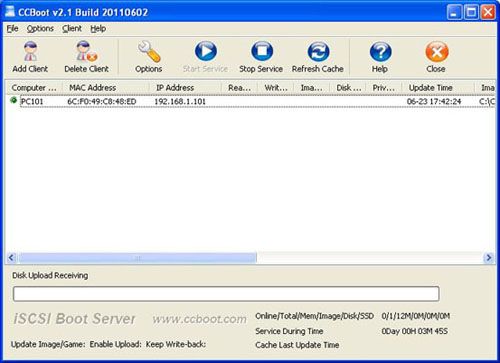Select the PC101 client row
The height and width of the screenshot is (363, 500).
click(x=250, y=101)
